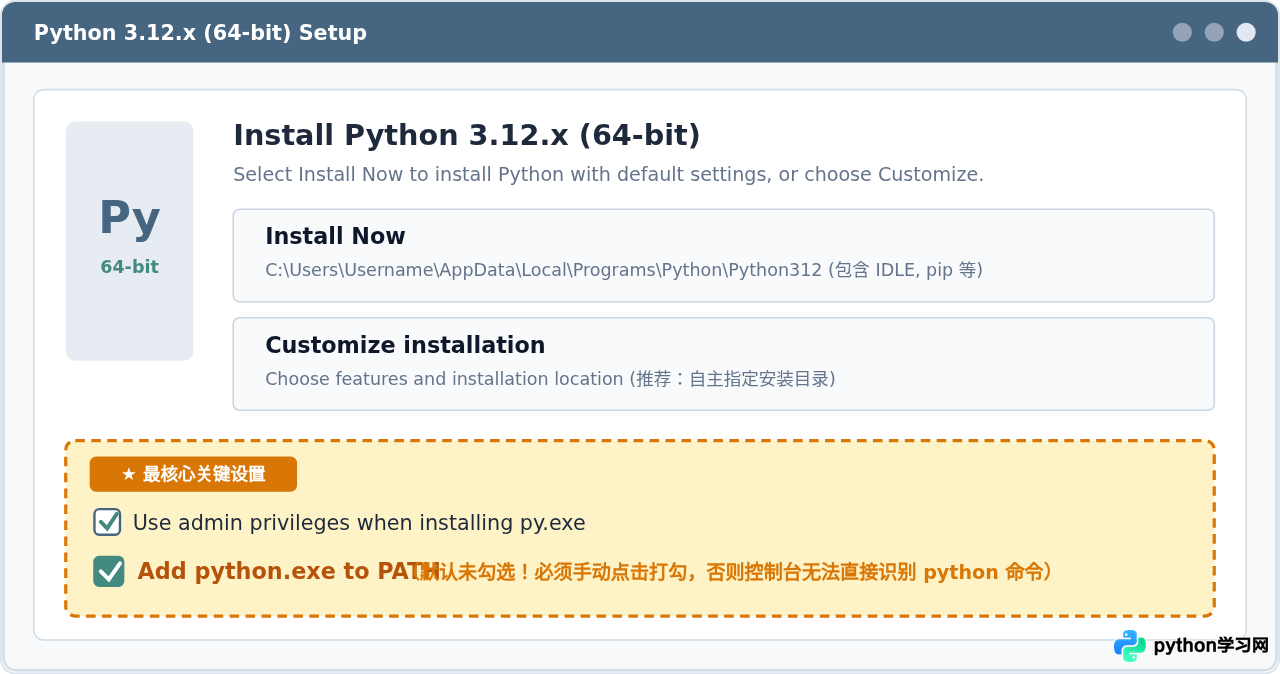Click the leftmost gray window control dot
The height and width of the screenshot is (674, 1280).
pos(1182,32)
